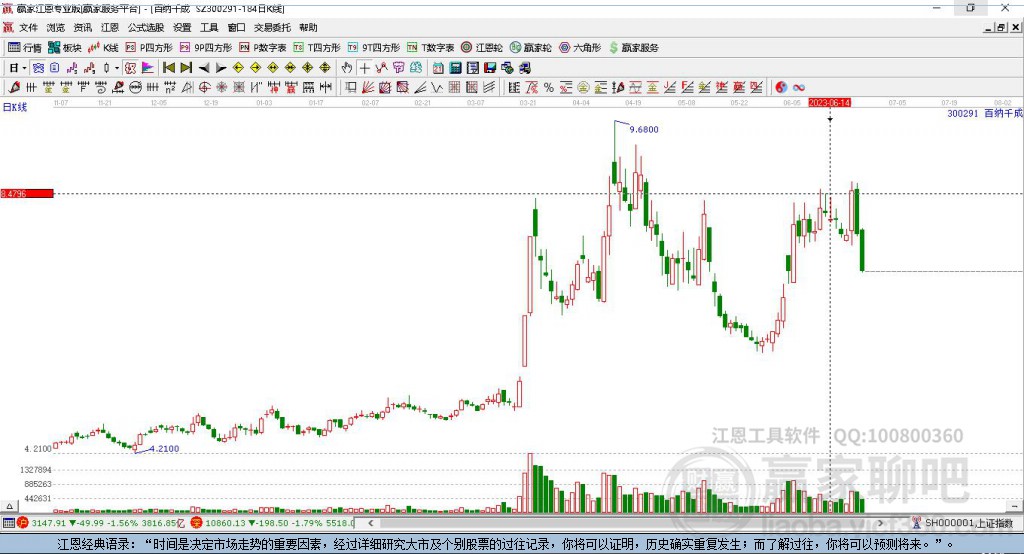Expand the indicator panel up-arrow at bottom left
This screenshot has width=1024, height=554.
[9, 506]
